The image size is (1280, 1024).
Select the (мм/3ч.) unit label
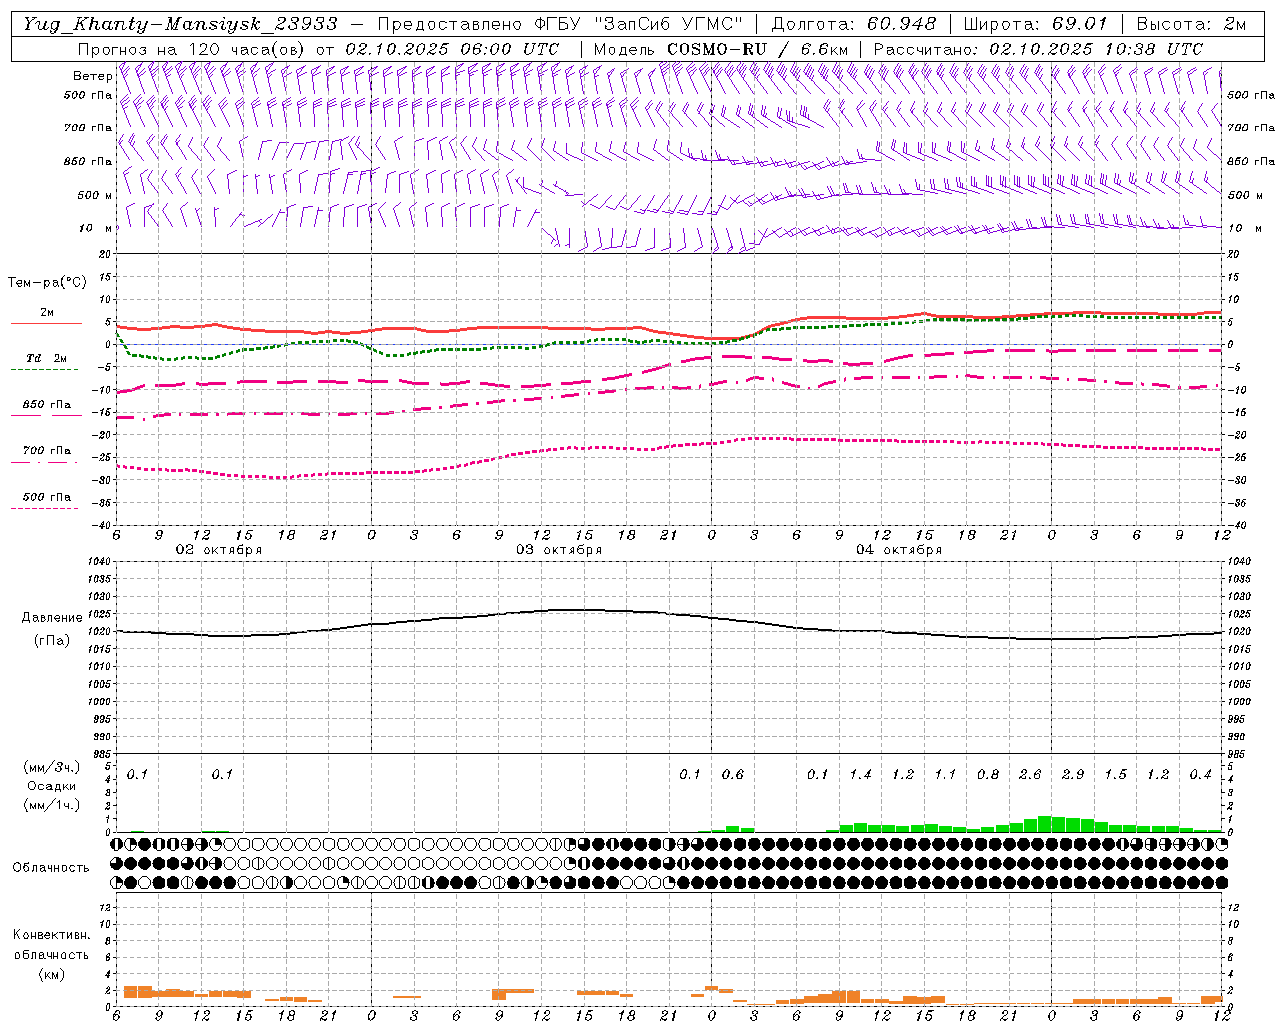pos(52,767)
